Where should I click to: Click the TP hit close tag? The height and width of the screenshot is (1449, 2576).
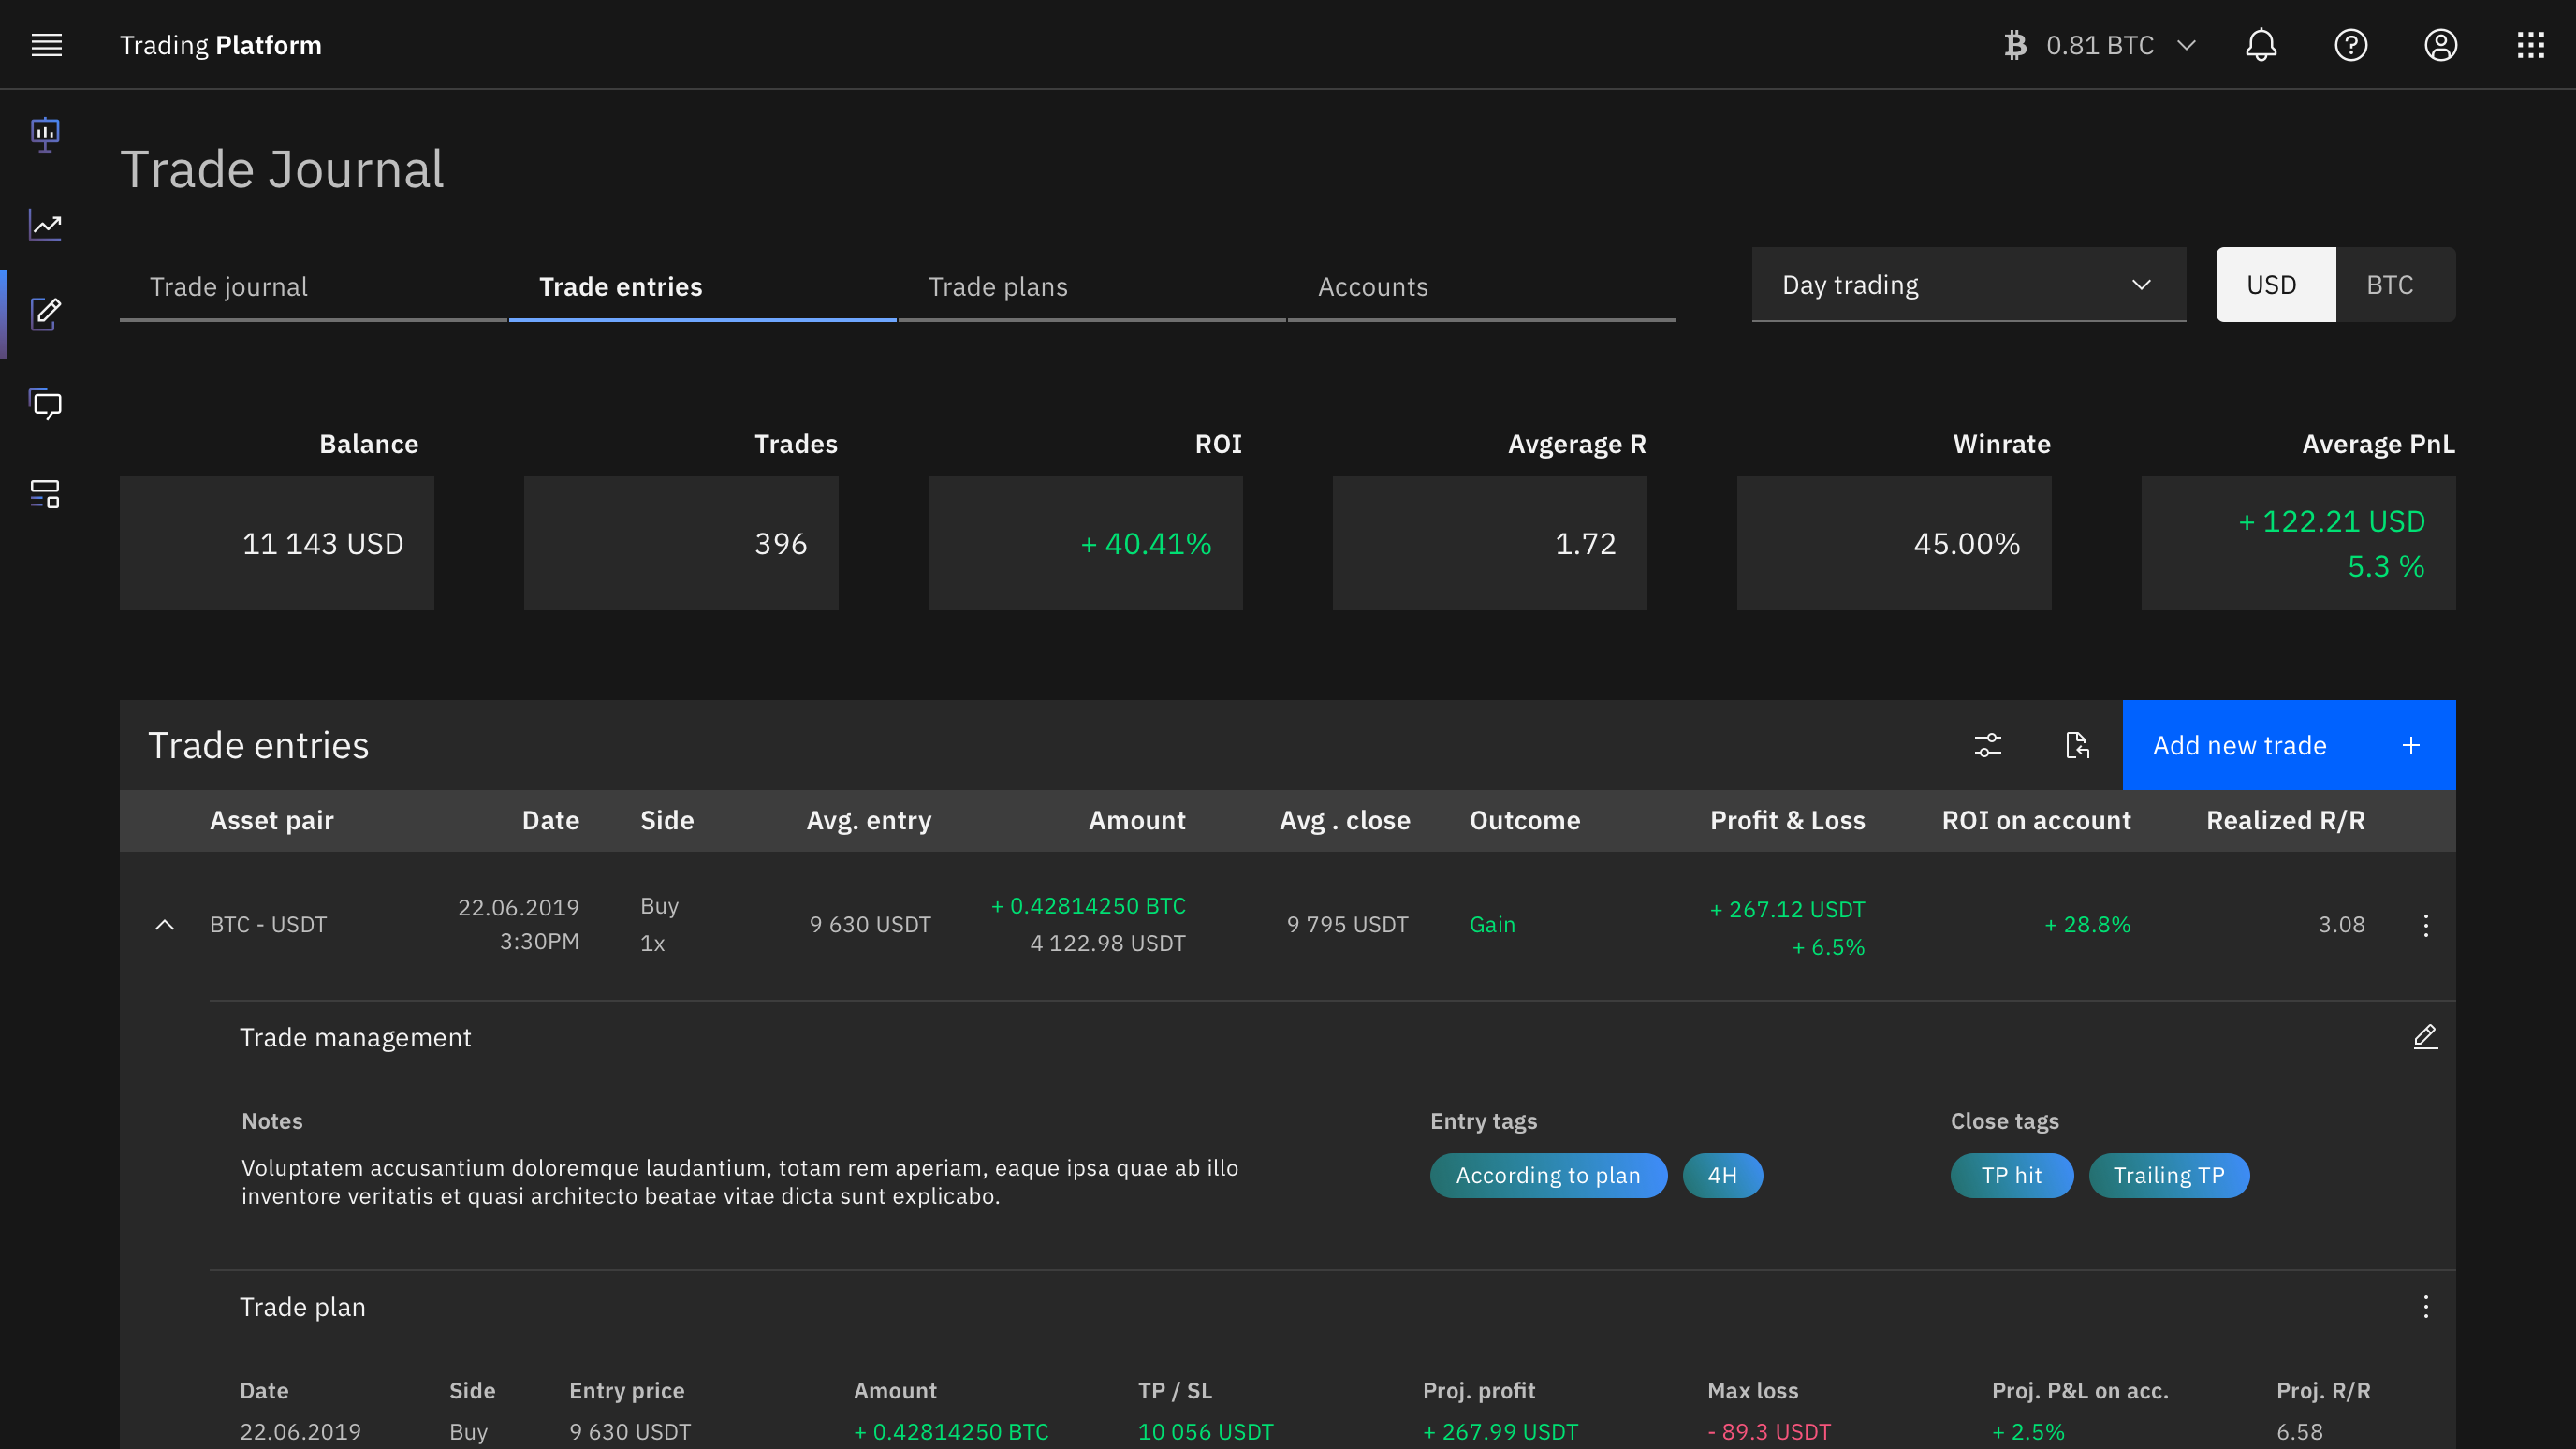[x=2011, y=1175]
